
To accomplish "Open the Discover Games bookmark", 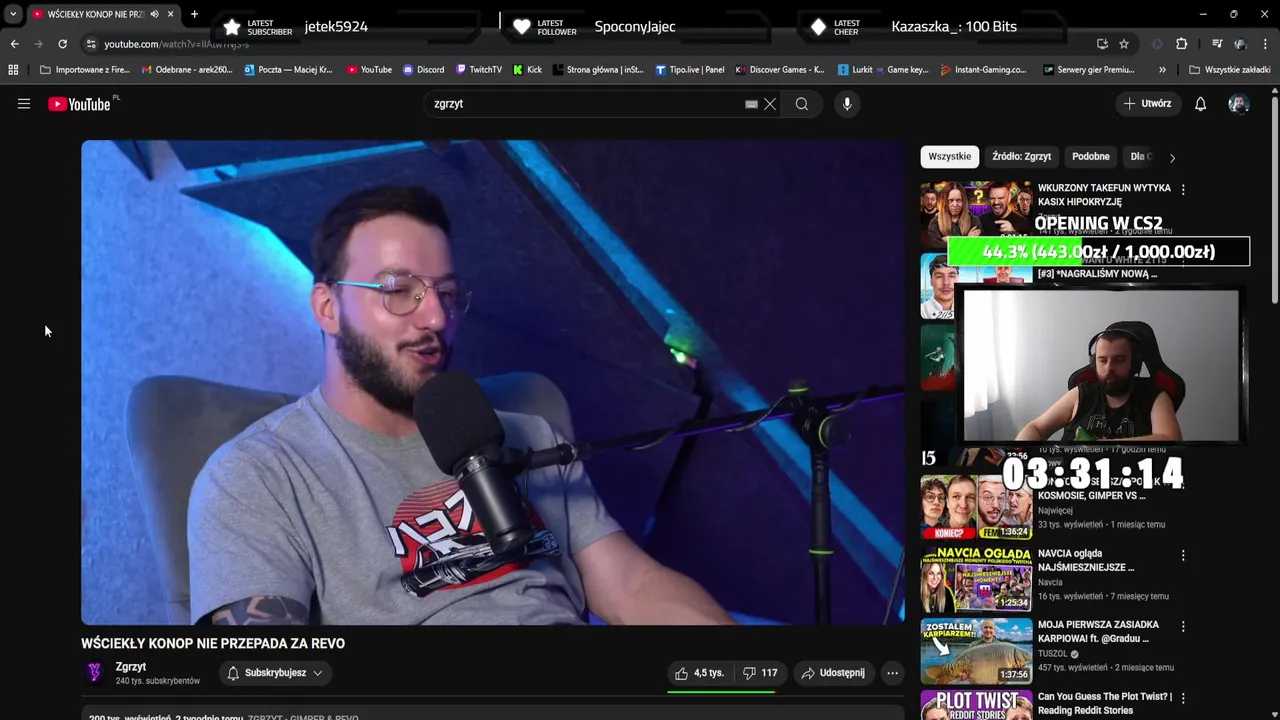I will pos(780,70).
